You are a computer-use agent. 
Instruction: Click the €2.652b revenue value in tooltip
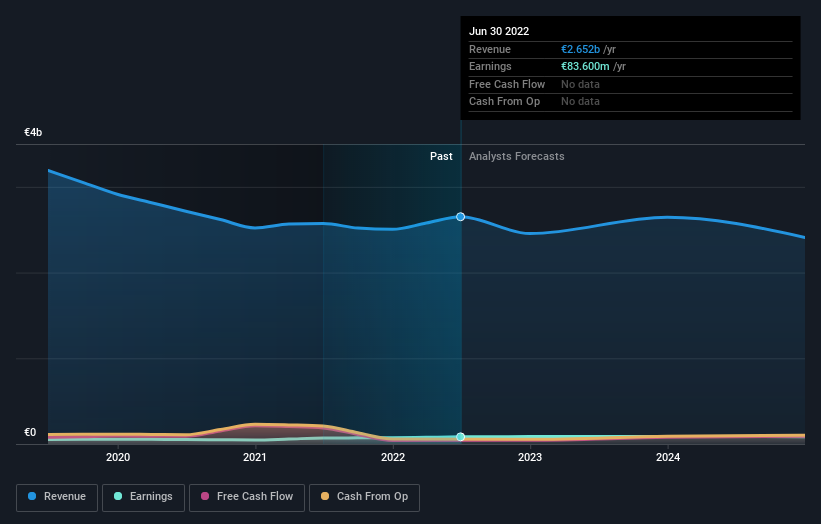click(580, 49)
